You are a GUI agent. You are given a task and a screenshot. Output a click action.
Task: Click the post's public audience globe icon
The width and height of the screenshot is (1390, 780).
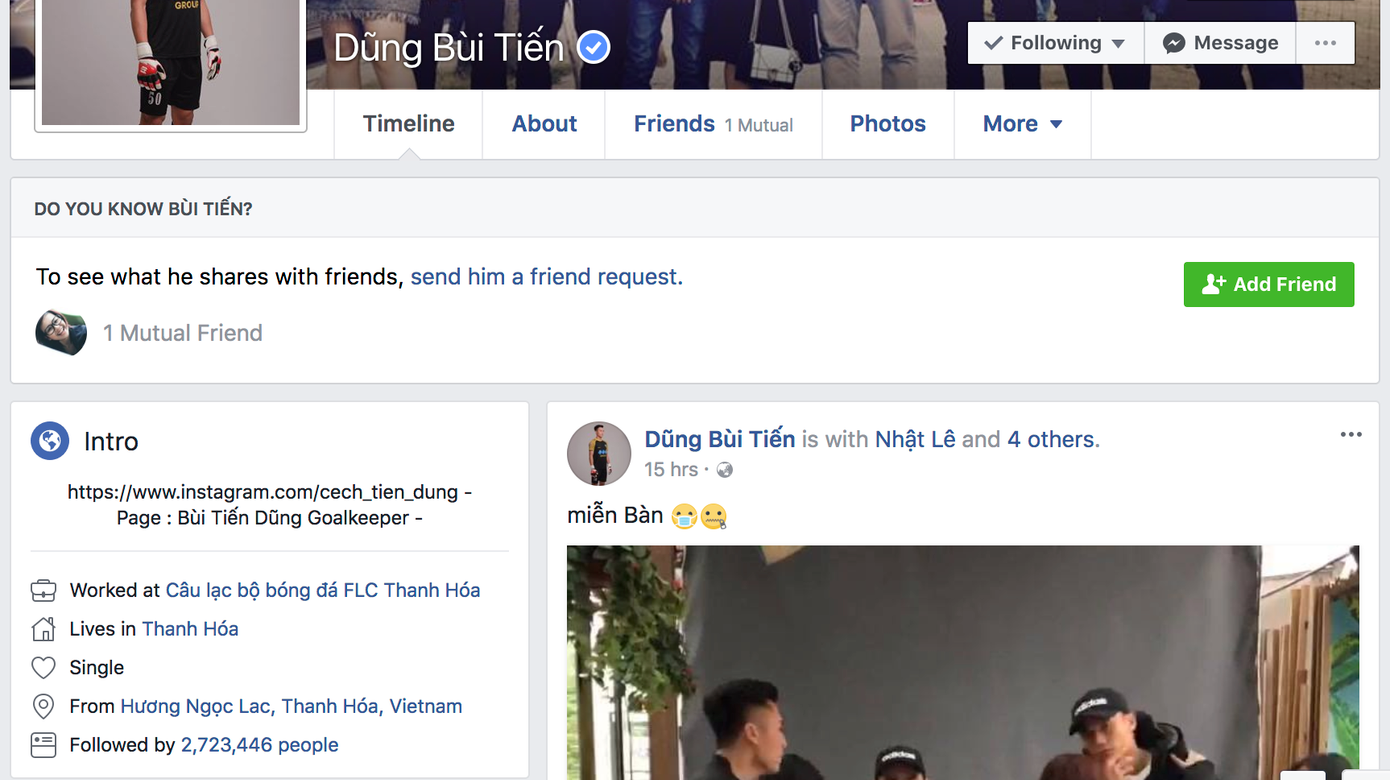click(x=725, y=470)
